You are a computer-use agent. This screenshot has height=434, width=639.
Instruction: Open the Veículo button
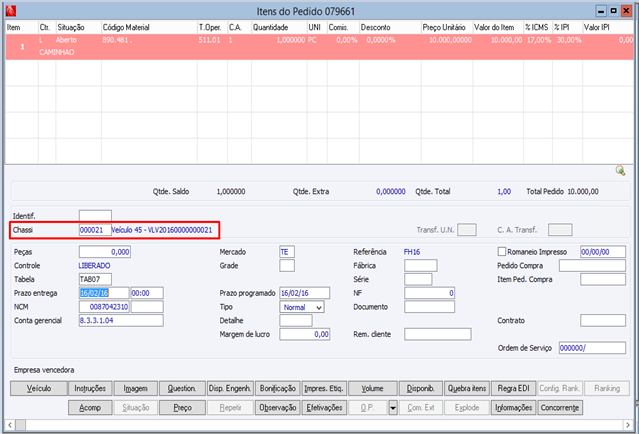tap(39, 388)
